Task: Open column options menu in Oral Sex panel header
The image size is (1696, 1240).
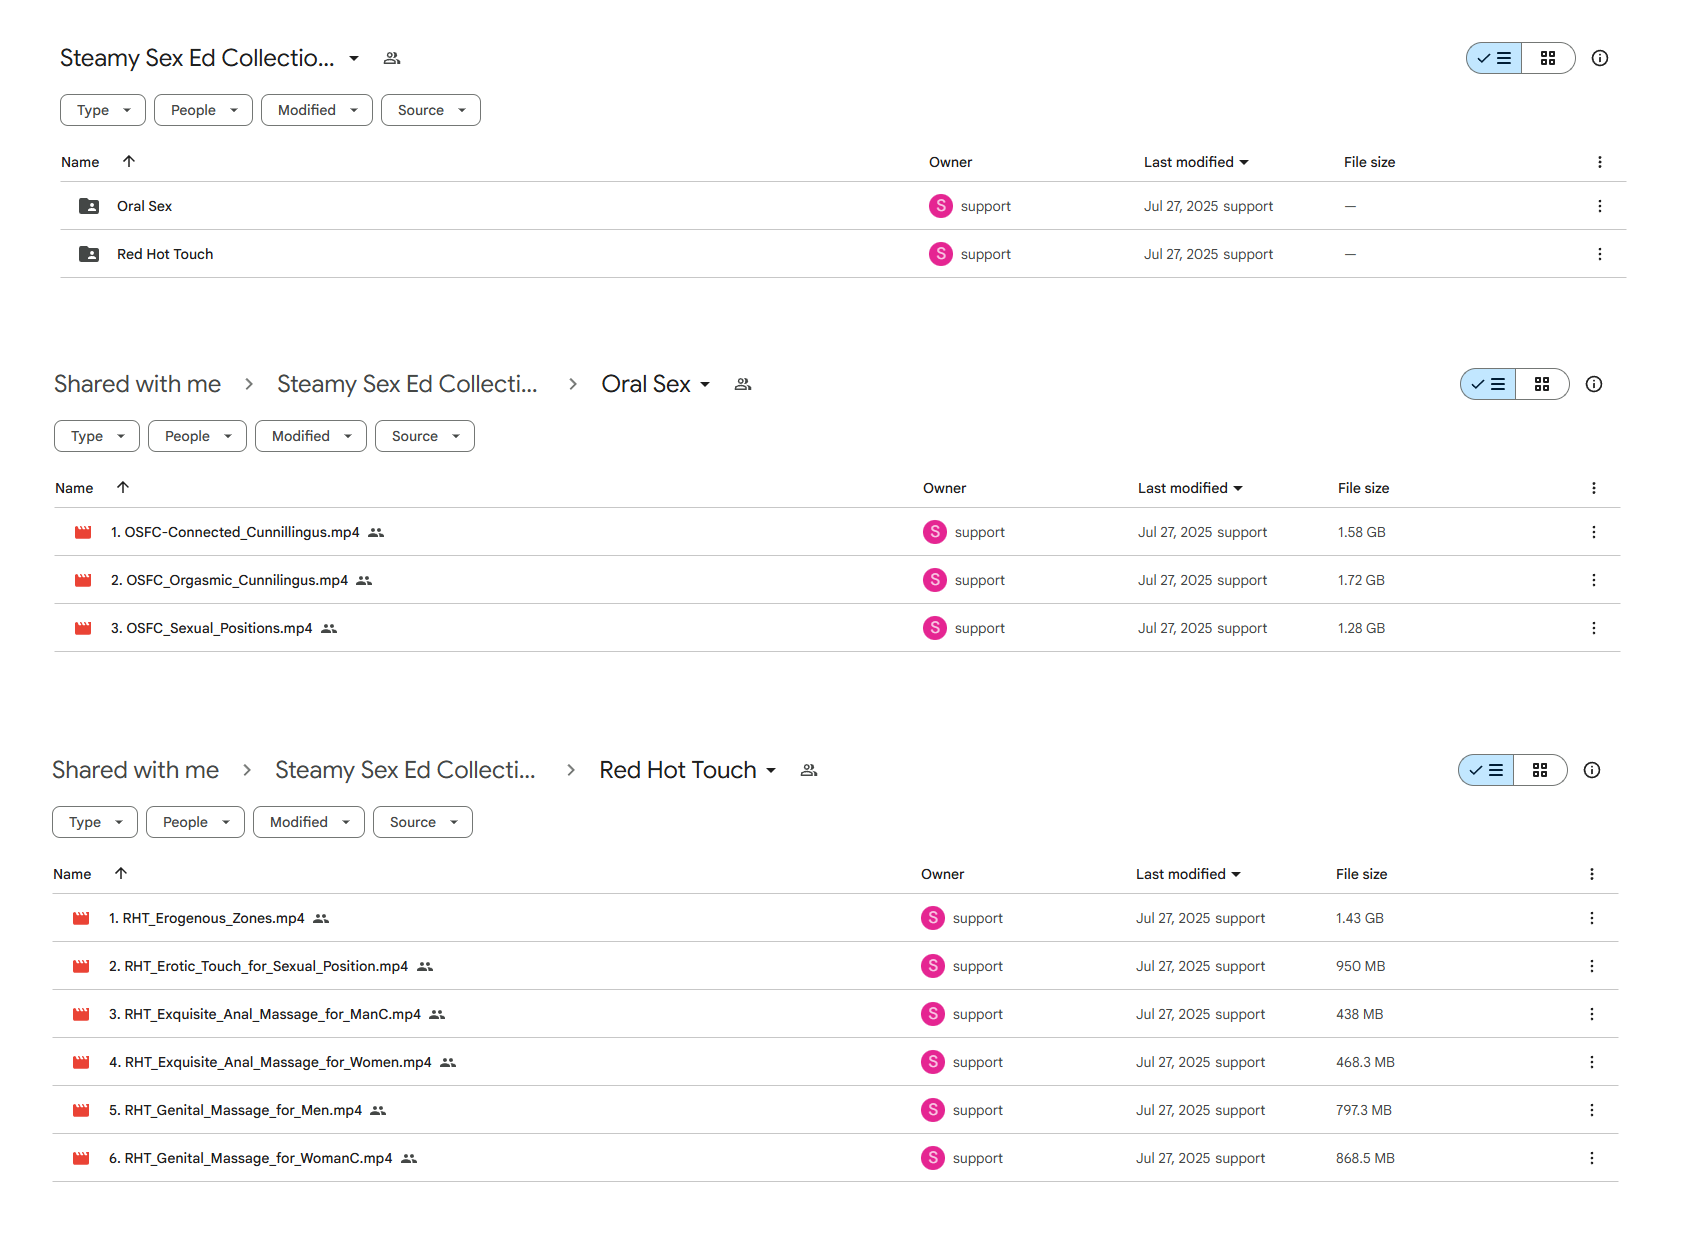Action: coord(1593,488)
